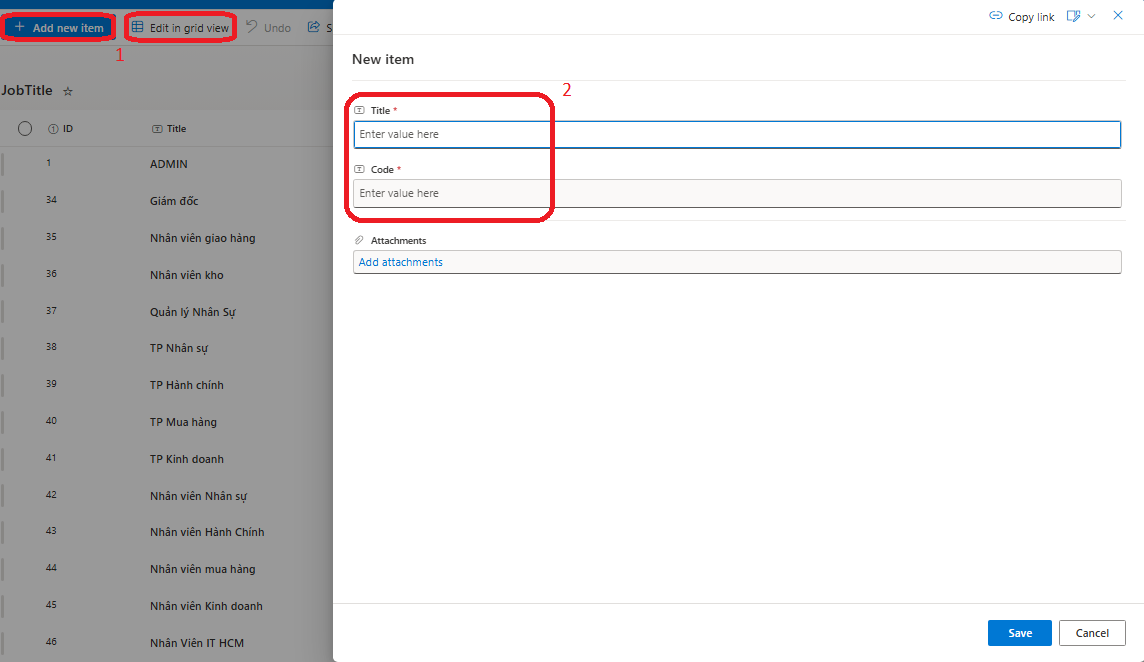Select the Nhân Viên IT HCM row
This screenshot has width=1144, height=662.
coord(196,643)
